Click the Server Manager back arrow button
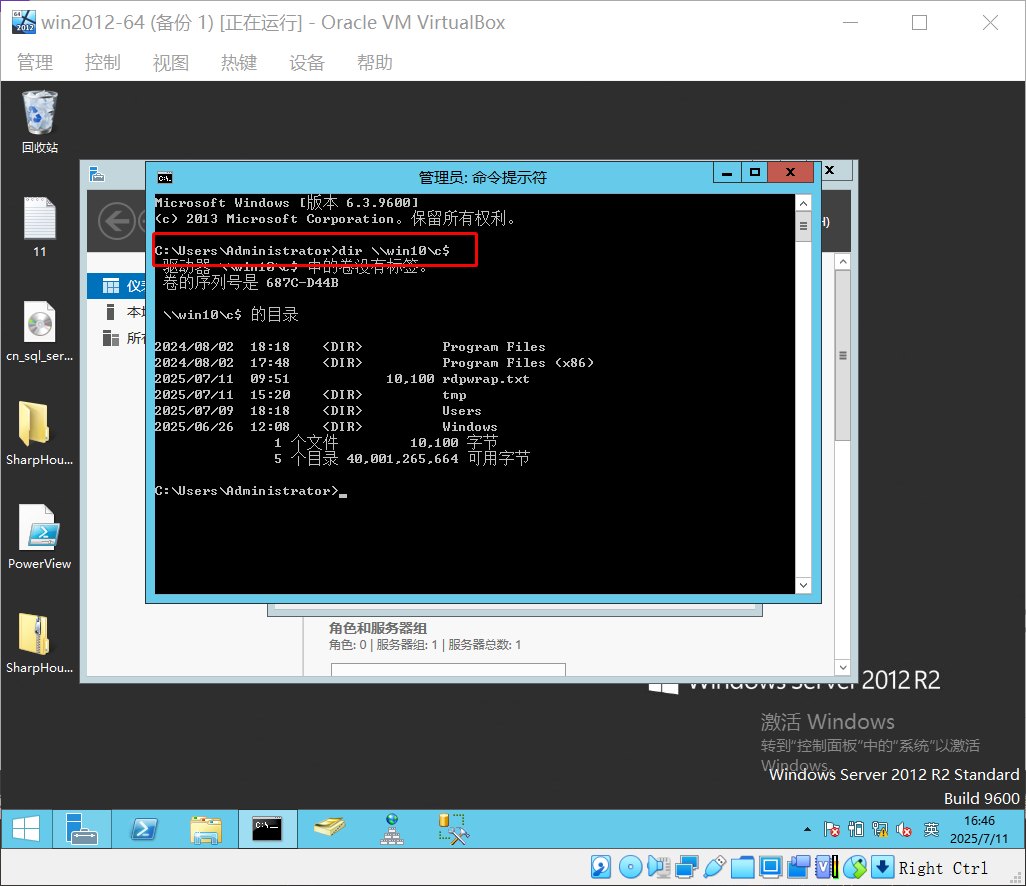 pos(118,220)
